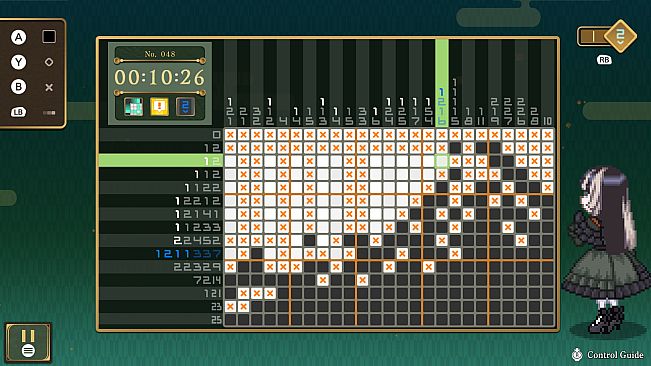
Task: Select the X cross-out mark tool icon
Action: click(x=49, y=87)
